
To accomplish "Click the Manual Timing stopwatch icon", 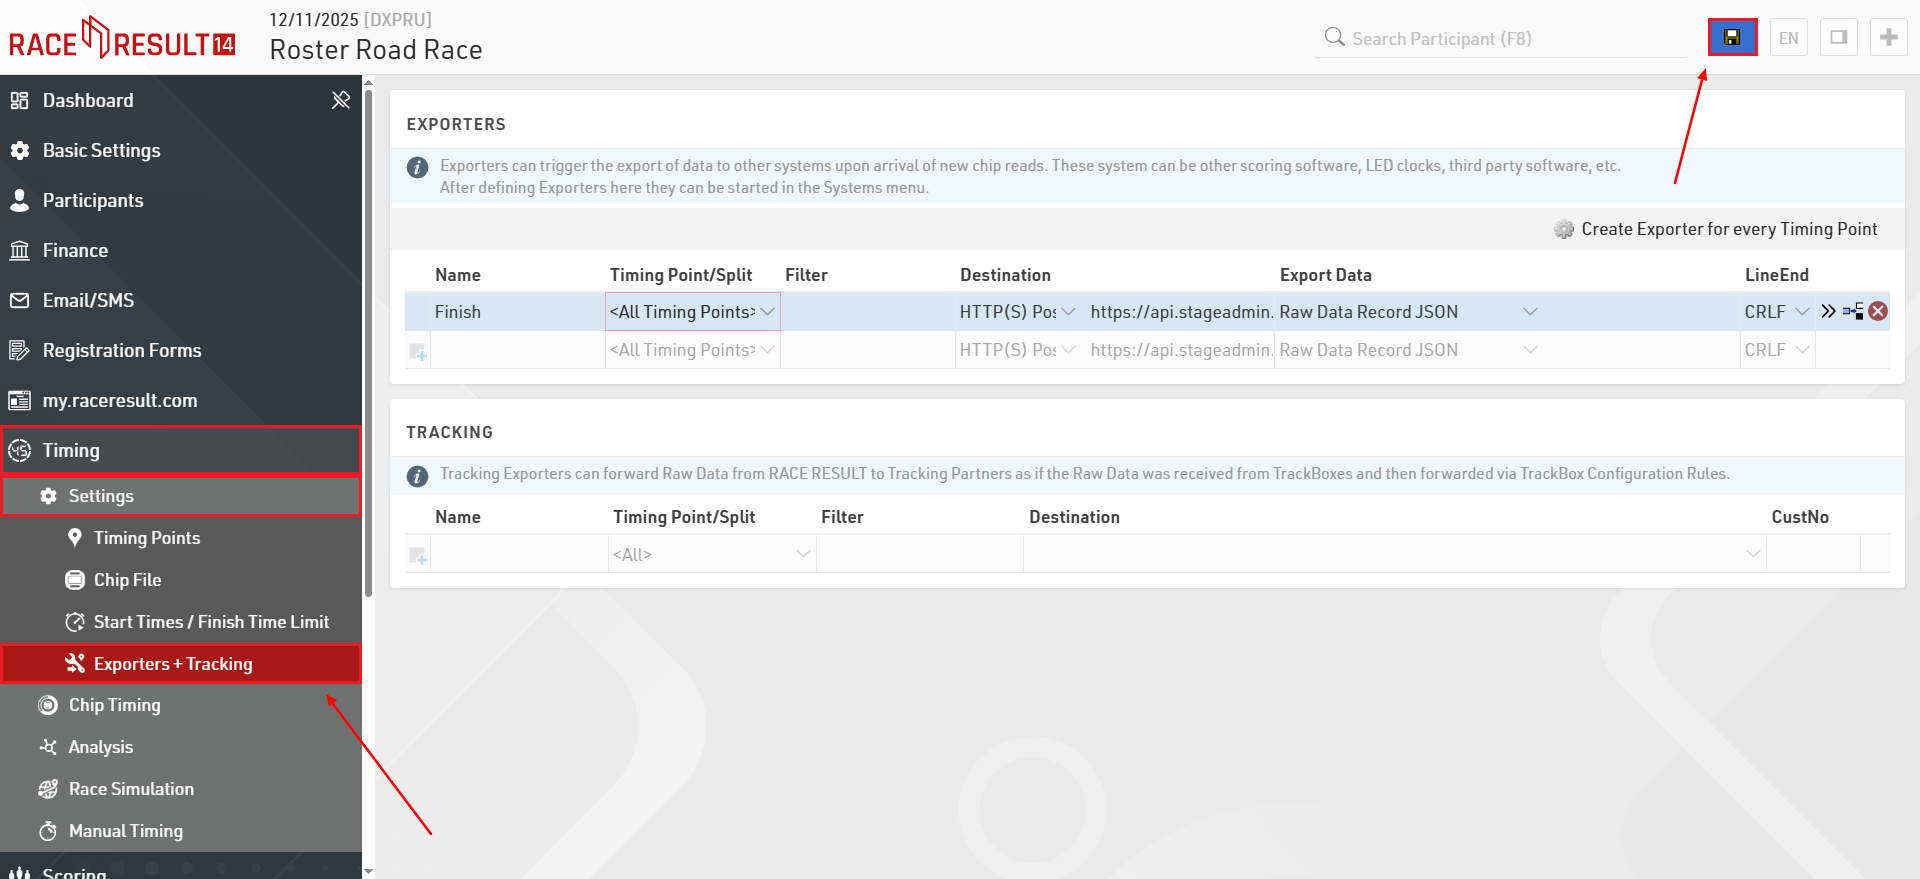I will click(x=48, y=831).
